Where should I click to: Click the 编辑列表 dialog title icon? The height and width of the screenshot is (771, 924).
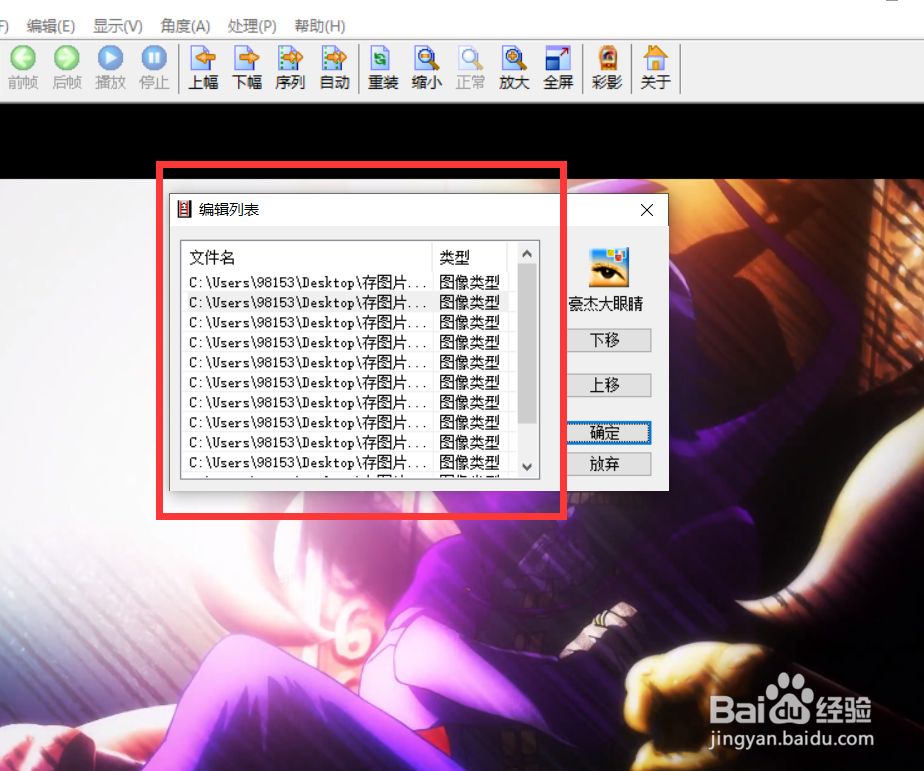(x=184, y=209)
